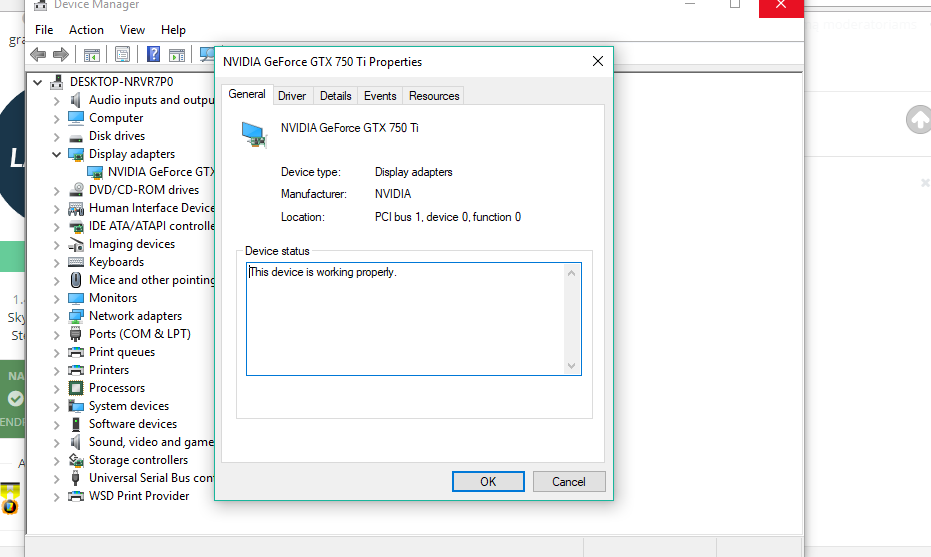Click the Universal Serial Bus plug icon

(75, 478)
